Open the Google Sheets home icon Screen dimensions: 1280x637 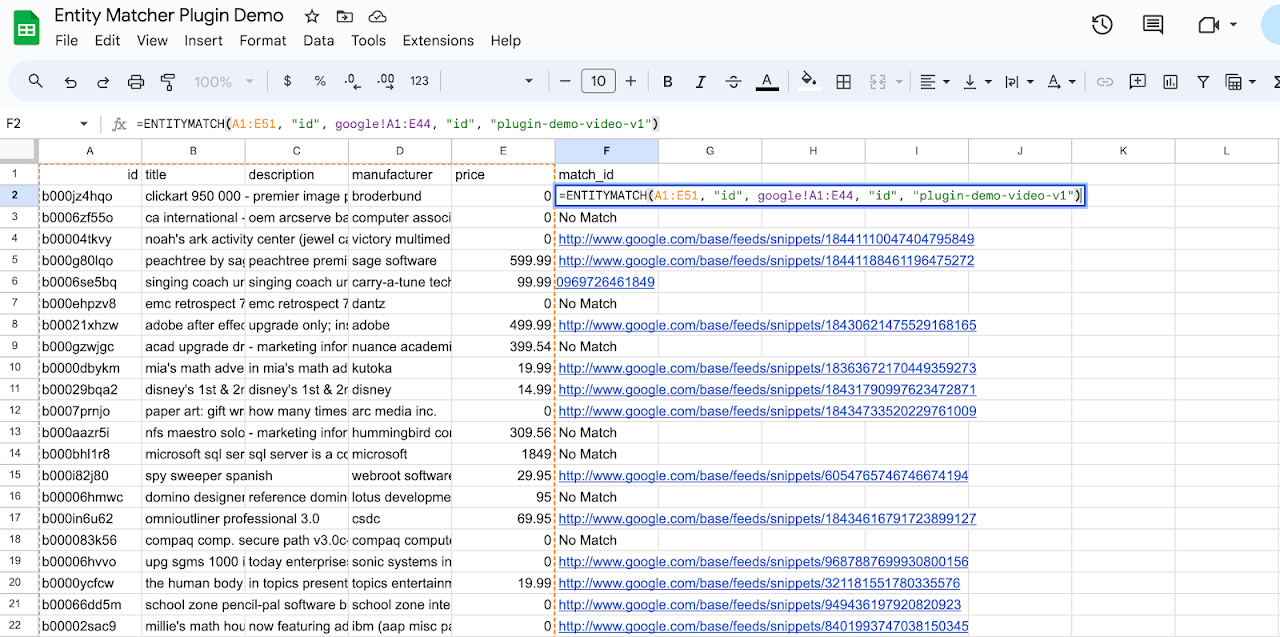point(27,27)
